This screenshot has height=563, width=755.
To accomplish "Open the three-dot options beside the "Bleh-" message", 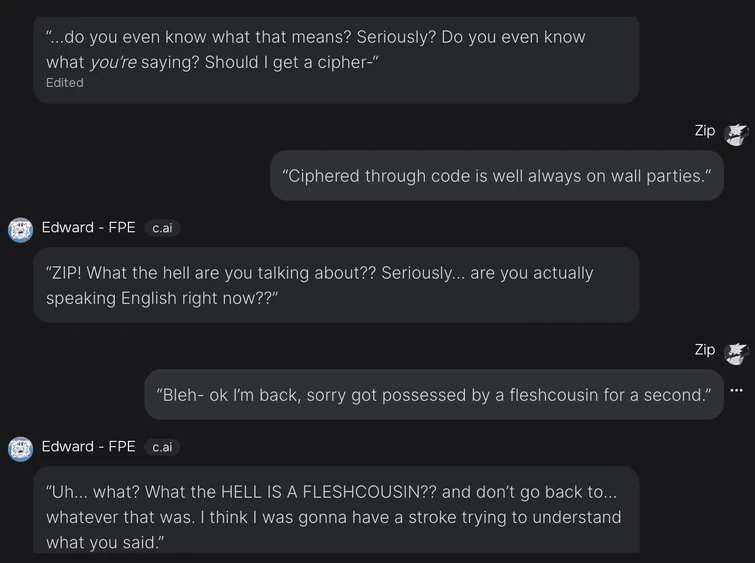I will (x=737, y=391).
